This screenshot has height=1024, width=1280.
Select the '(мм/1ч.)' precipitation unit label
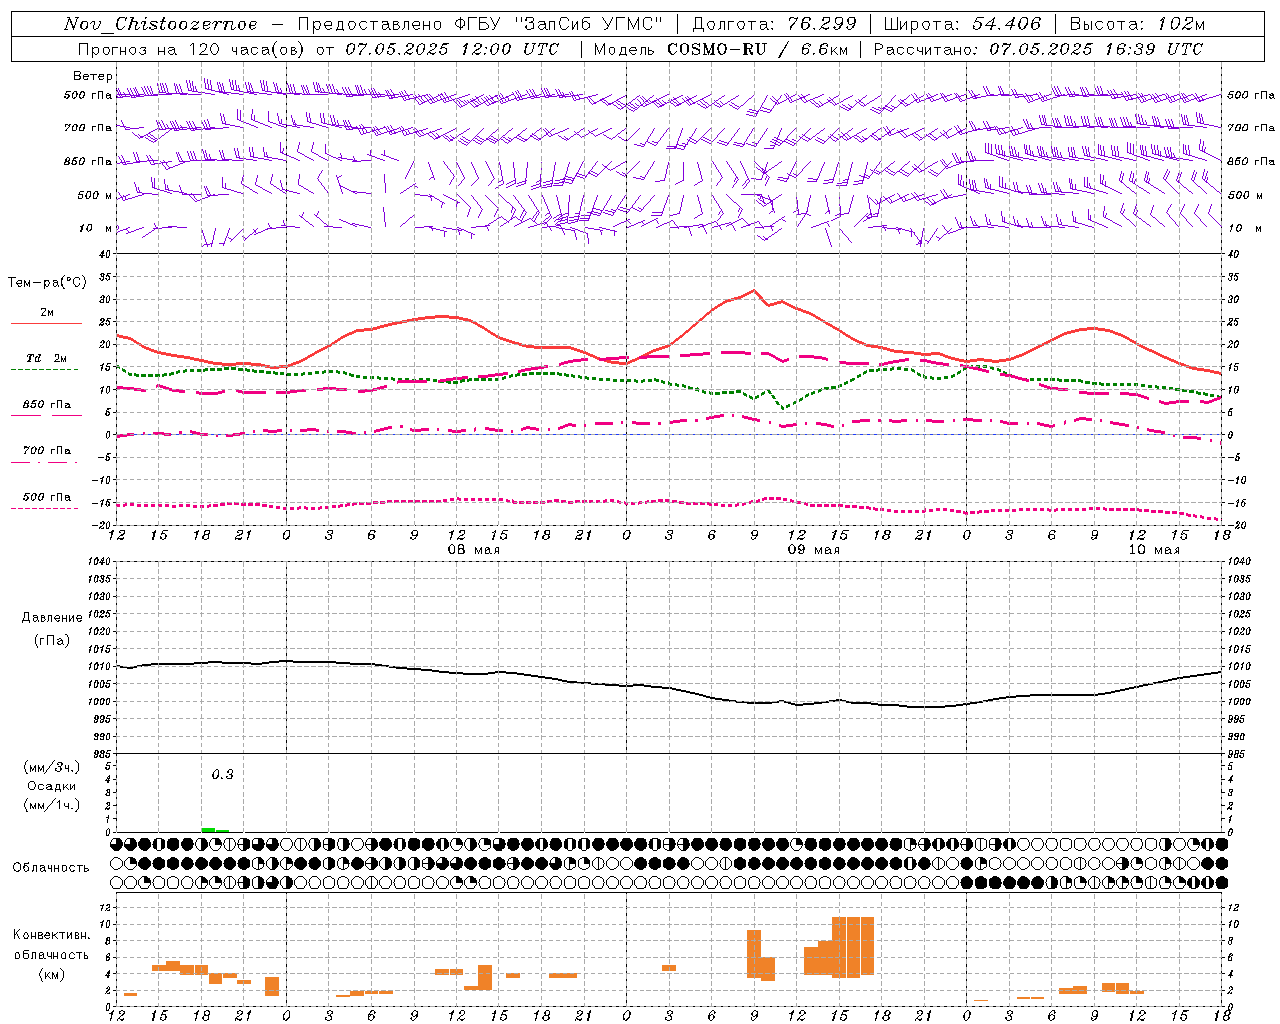(52, 805)
